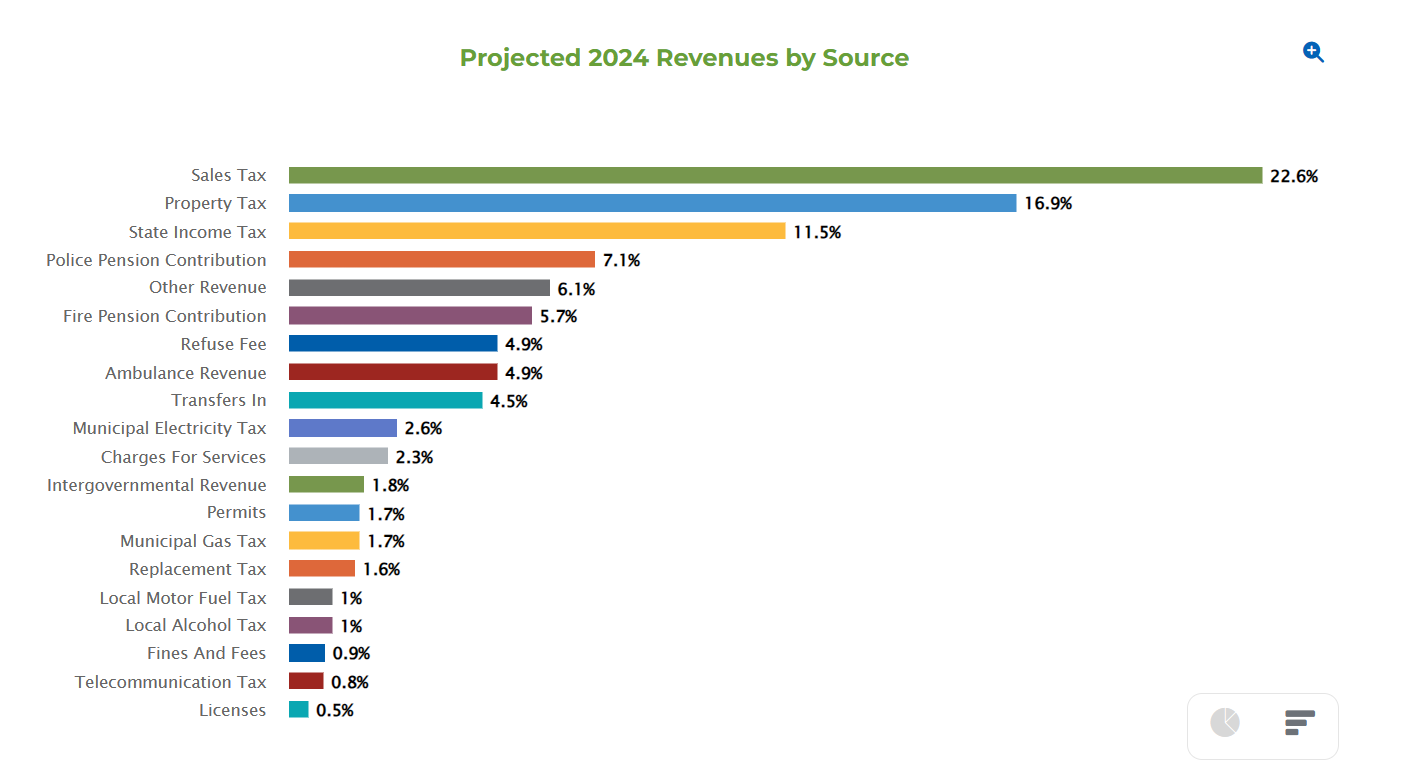Click the Intergovernmental Revenue bar
1407x772 pixels.
tap(326, 484)
